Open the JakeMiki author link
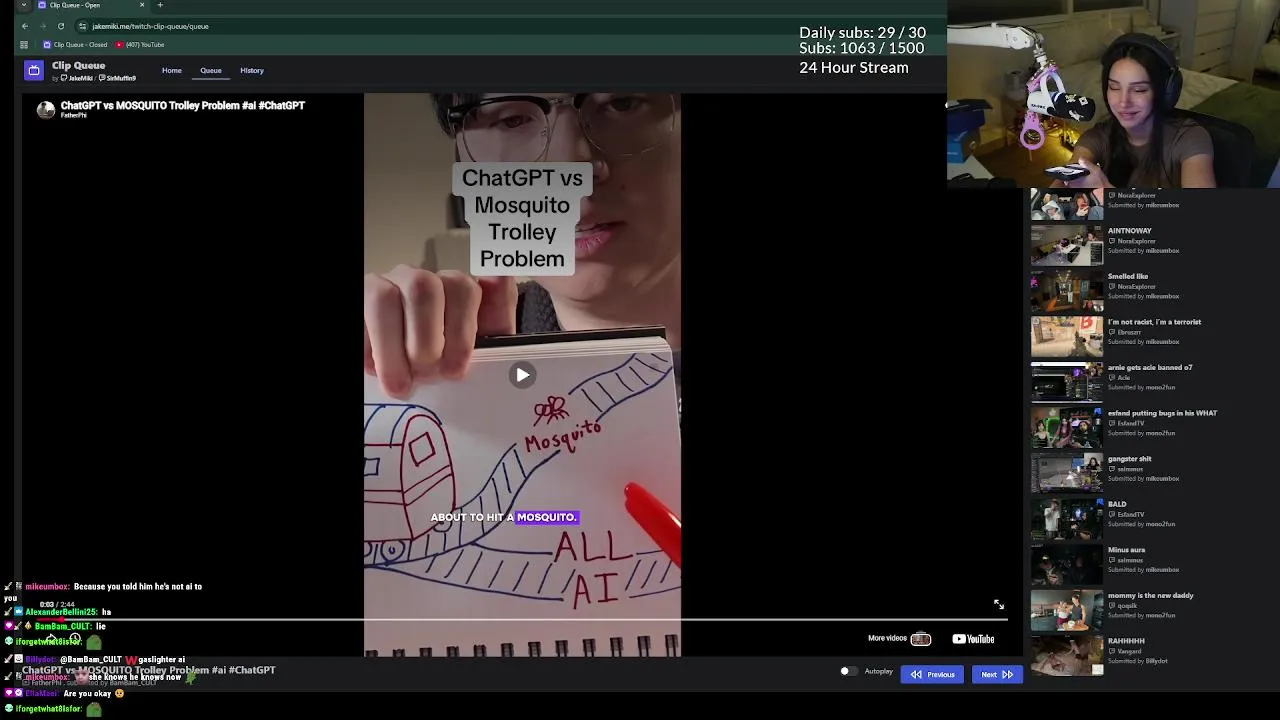 (x=76, y=78)
